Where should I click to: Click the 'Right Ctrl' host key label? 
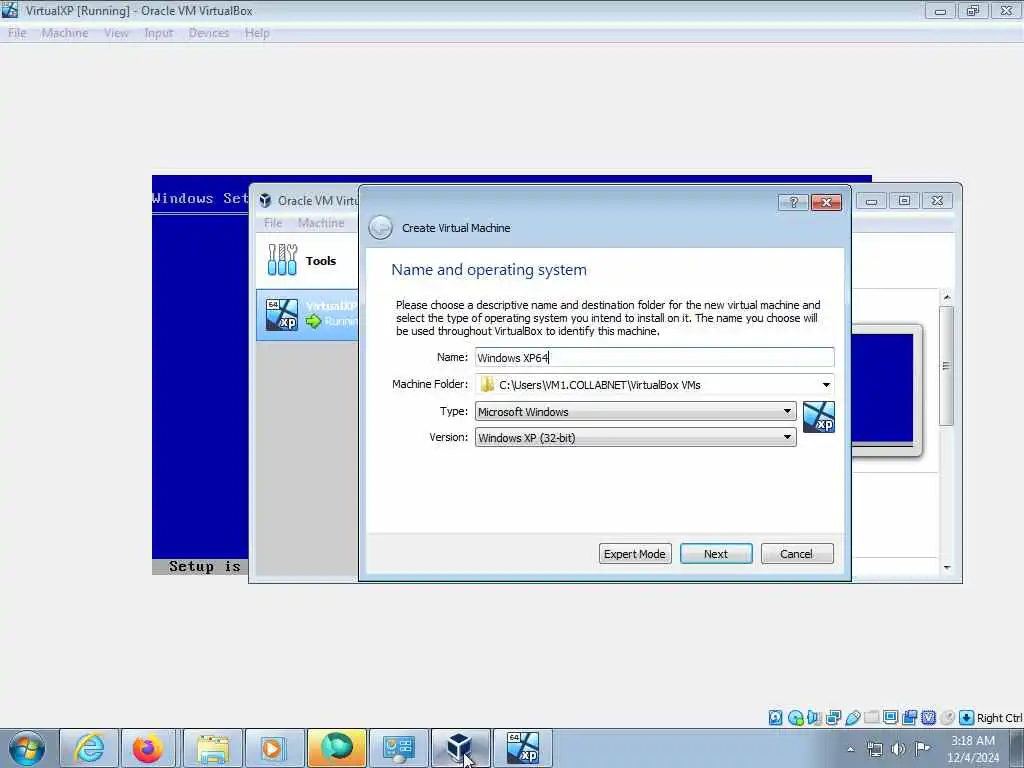click(x=999, y=718)
